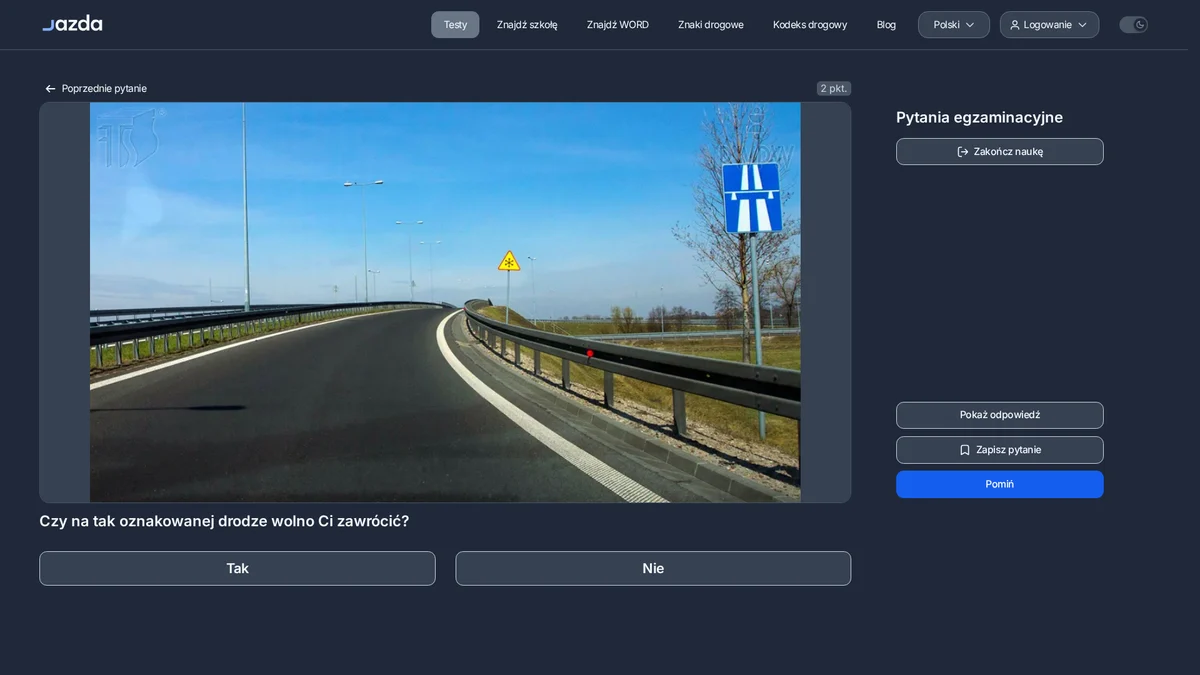Click the question text about zawrócić
Viewport: 1200px width, 675px height.
[224, 521]
